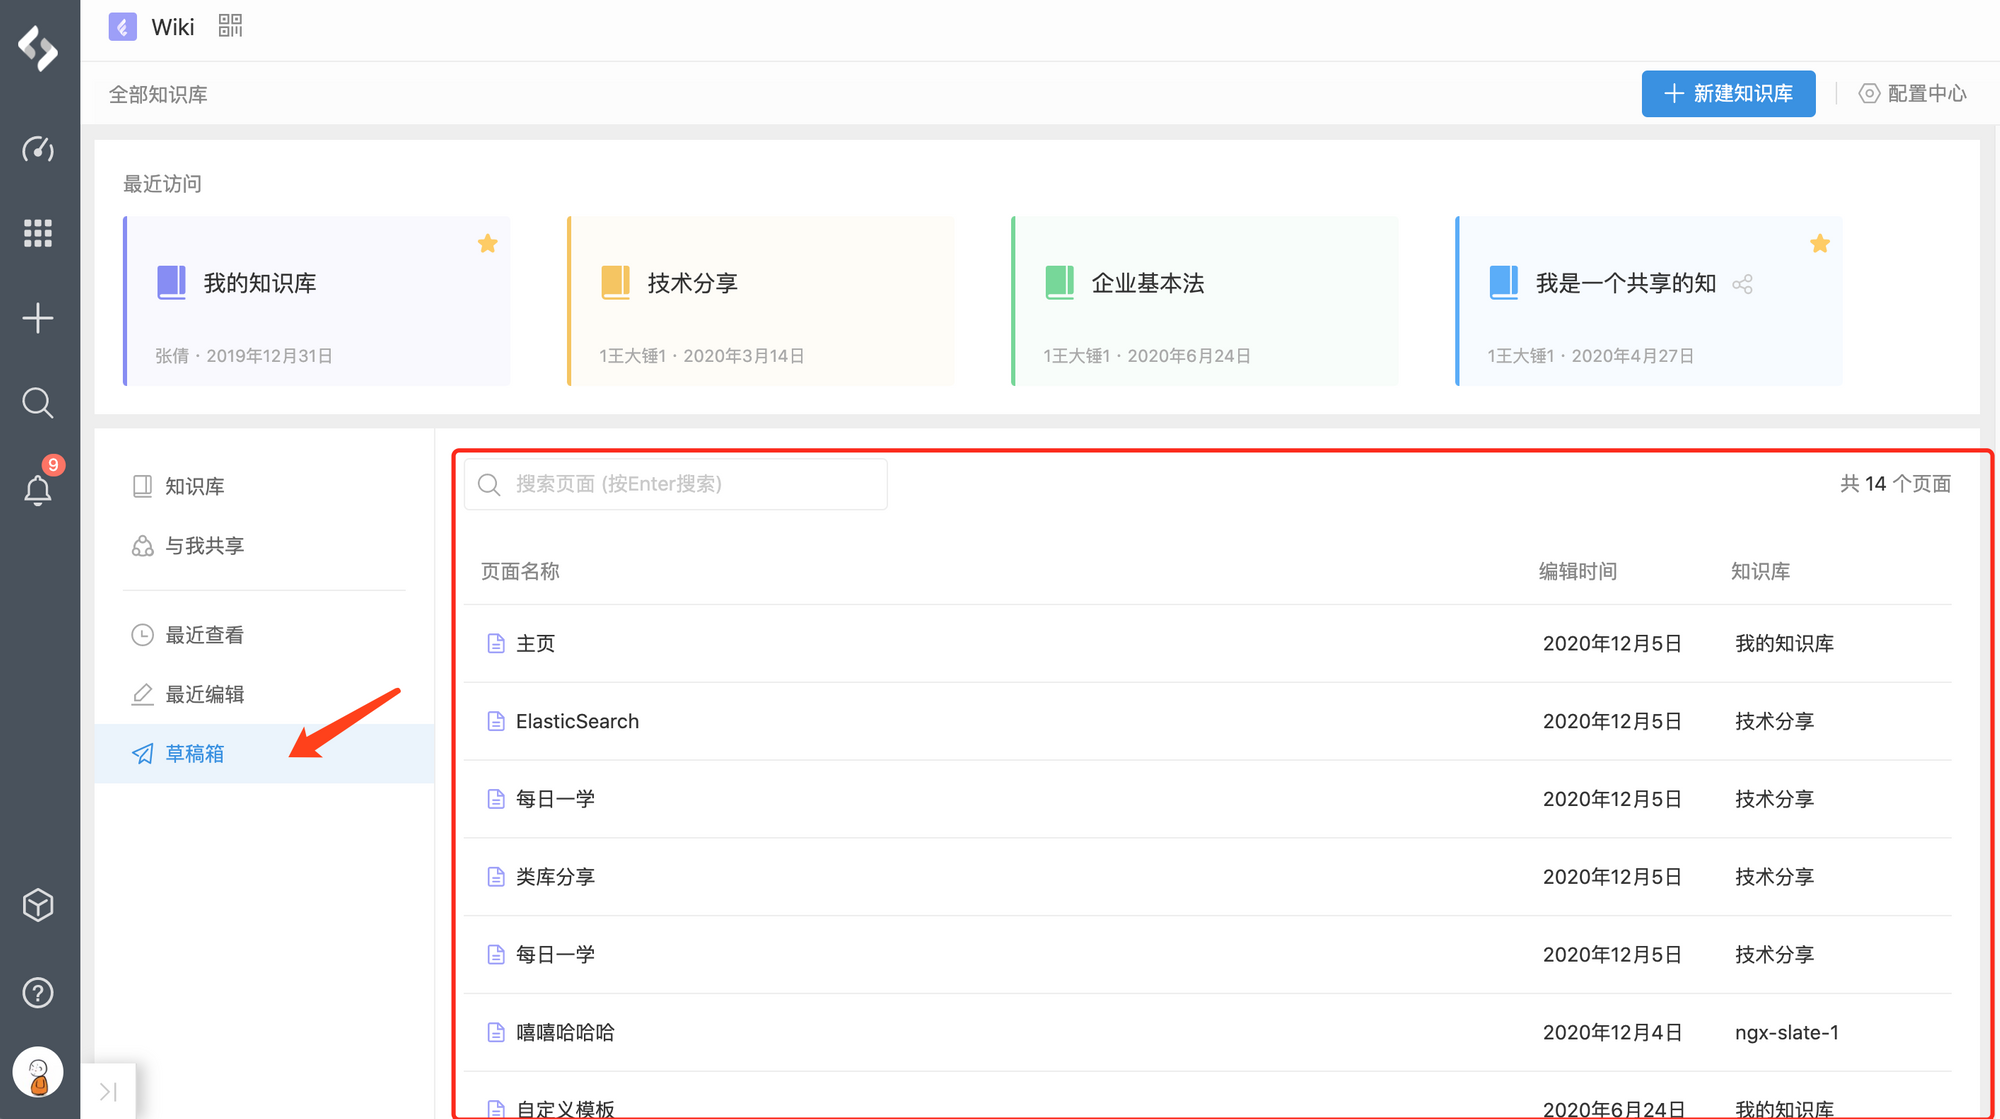This screenshot has width=2000, height=1119.
Task: Click document icon beside 类库分享
Action: coord(496,877)
